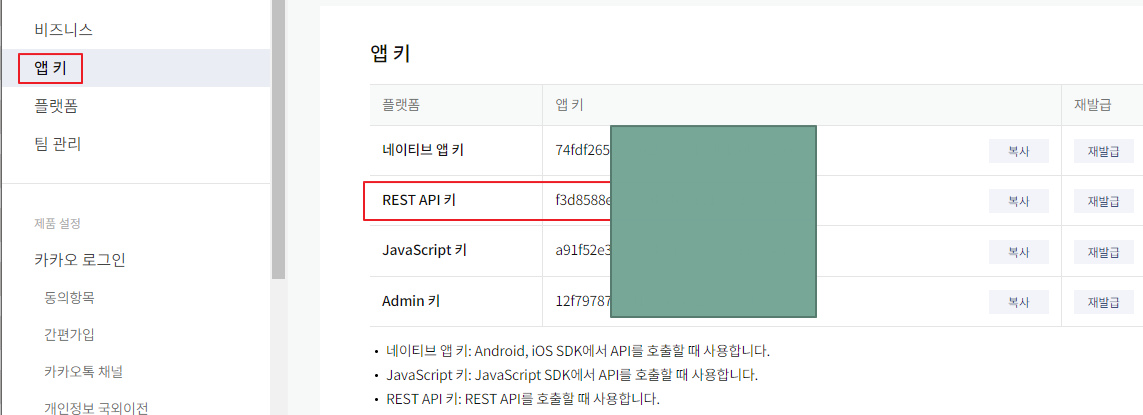Open 간편가입 submenu item
The height and width of the screenshot is (415, 1143).
[69, 335]
